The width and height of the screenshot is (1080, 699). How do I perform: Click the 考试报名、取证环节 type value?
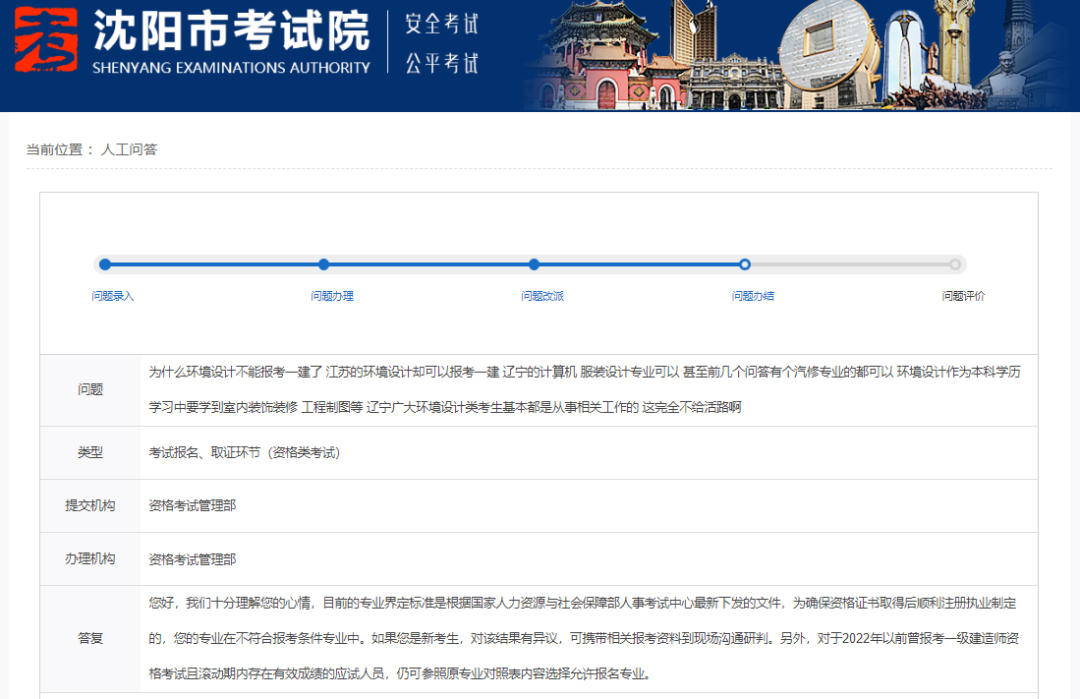click(x=245, y=453)
